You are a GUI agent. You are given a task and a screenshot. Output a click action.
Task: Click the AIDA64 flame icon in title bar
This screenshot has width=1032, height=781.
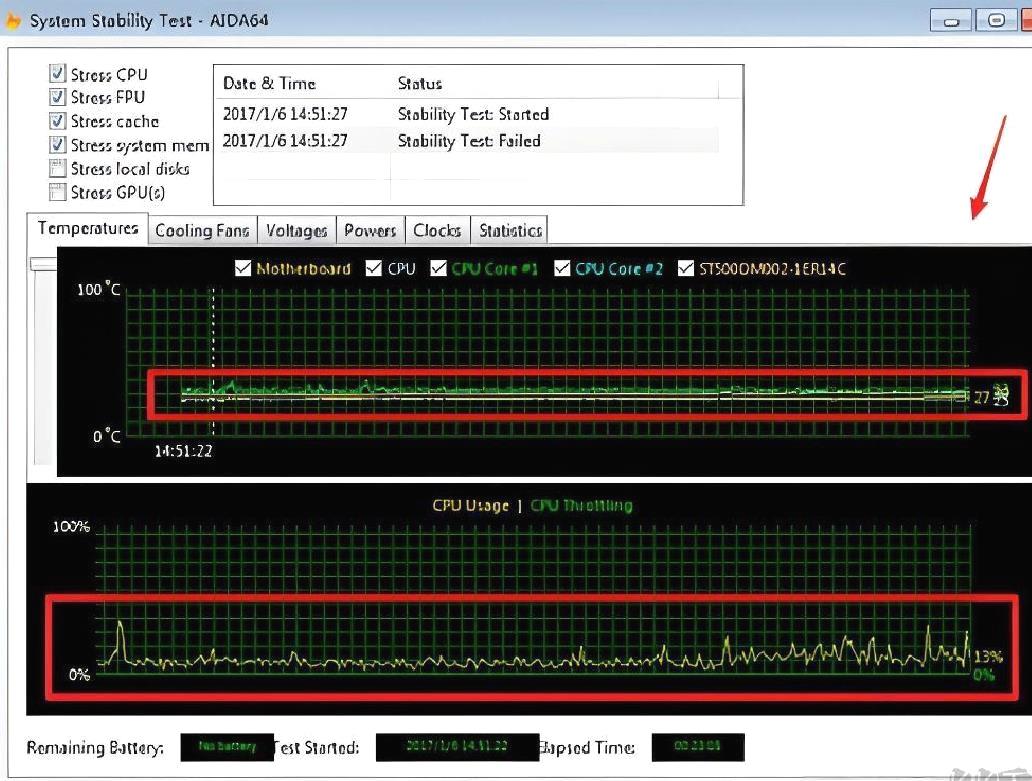pos(12,20)
